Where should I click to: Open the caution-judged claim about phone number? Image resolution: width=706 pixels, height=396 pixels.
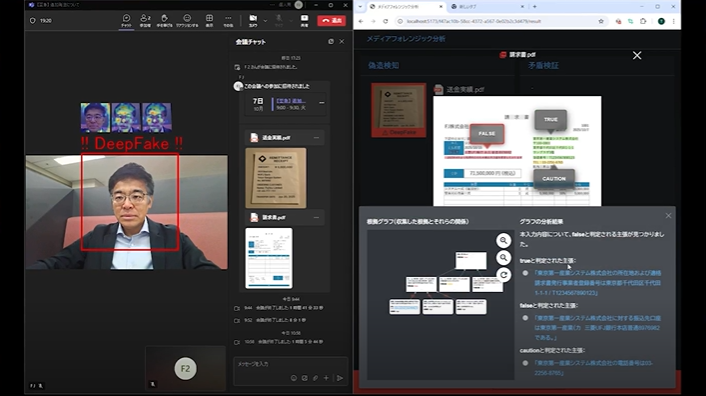click(x=593, y=368)
